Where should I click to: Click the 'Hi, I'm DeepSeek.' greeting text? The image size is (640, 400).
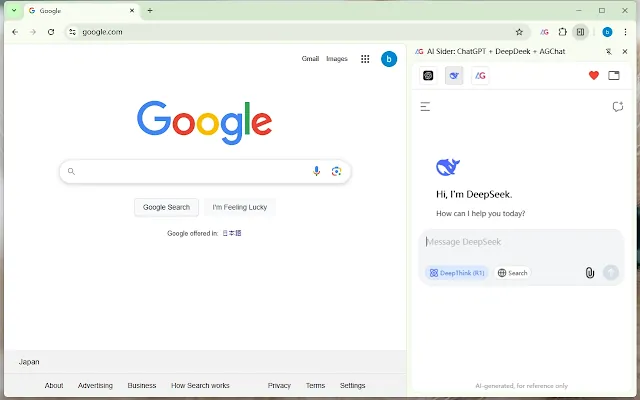474,194
